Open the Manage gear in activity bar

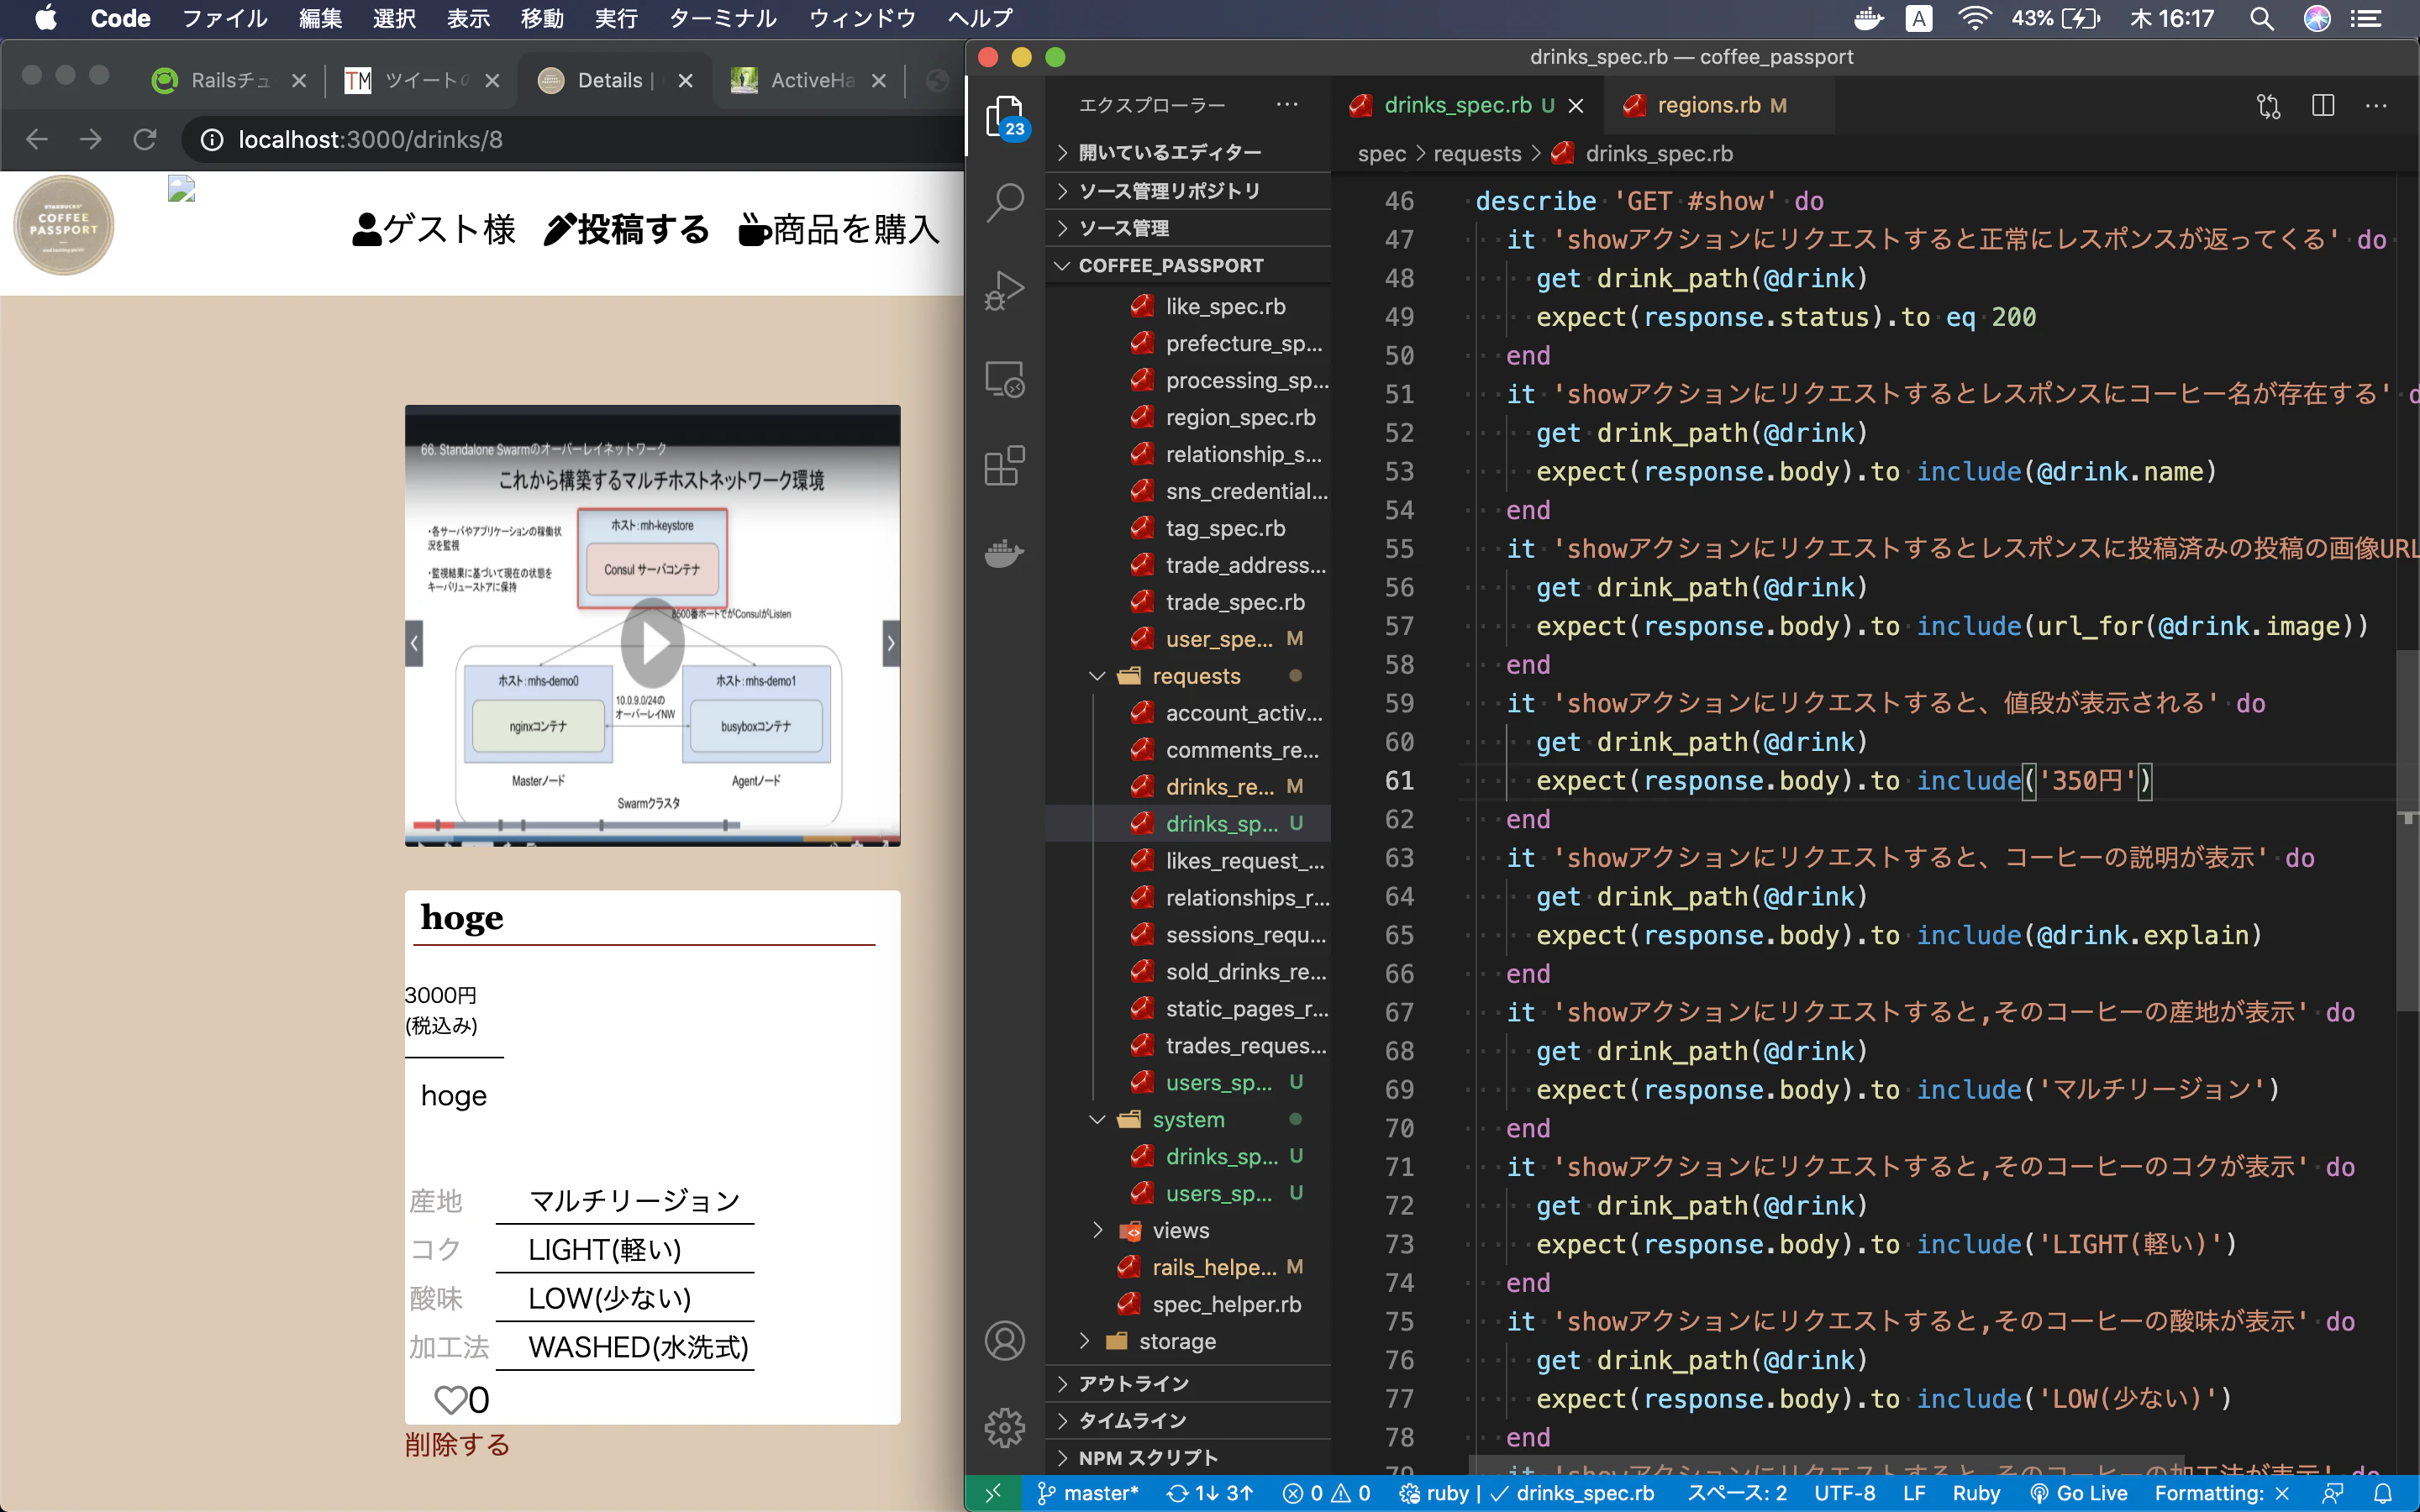(x=1005, y=1427)
